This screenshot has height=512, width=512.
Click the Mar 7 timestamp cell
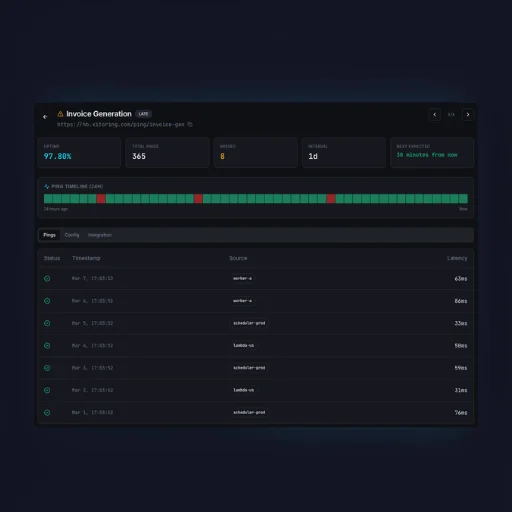click(92, 278)
